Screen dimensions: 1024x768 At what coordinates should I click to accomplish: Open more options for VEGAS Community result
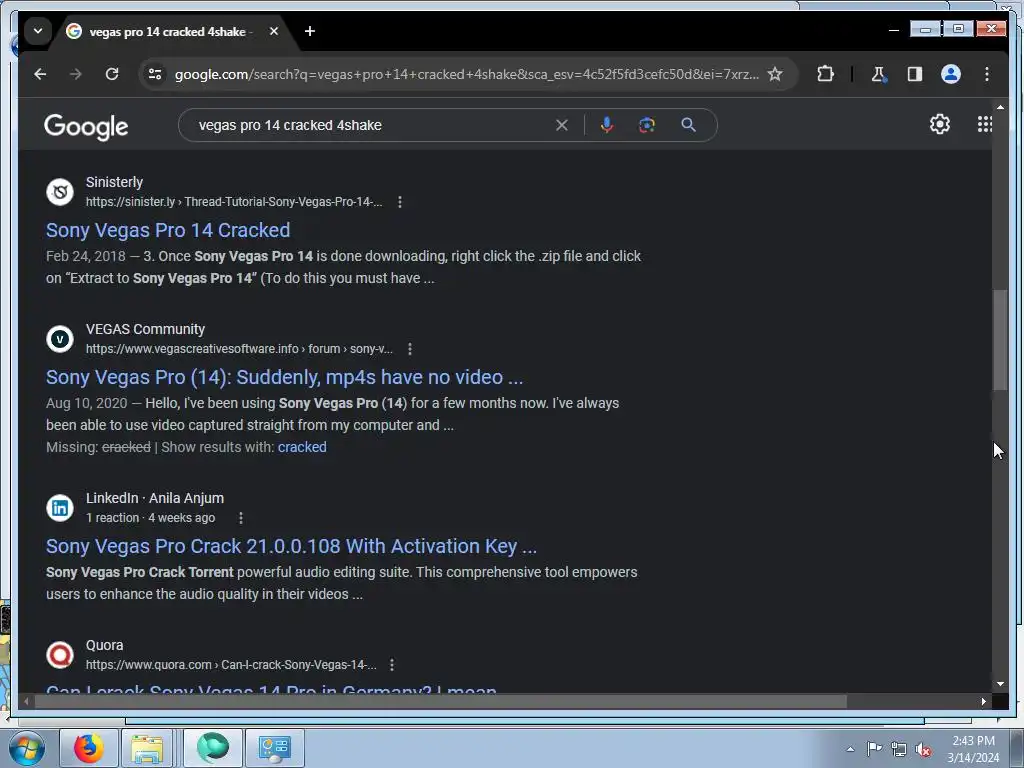click(409, 349)
